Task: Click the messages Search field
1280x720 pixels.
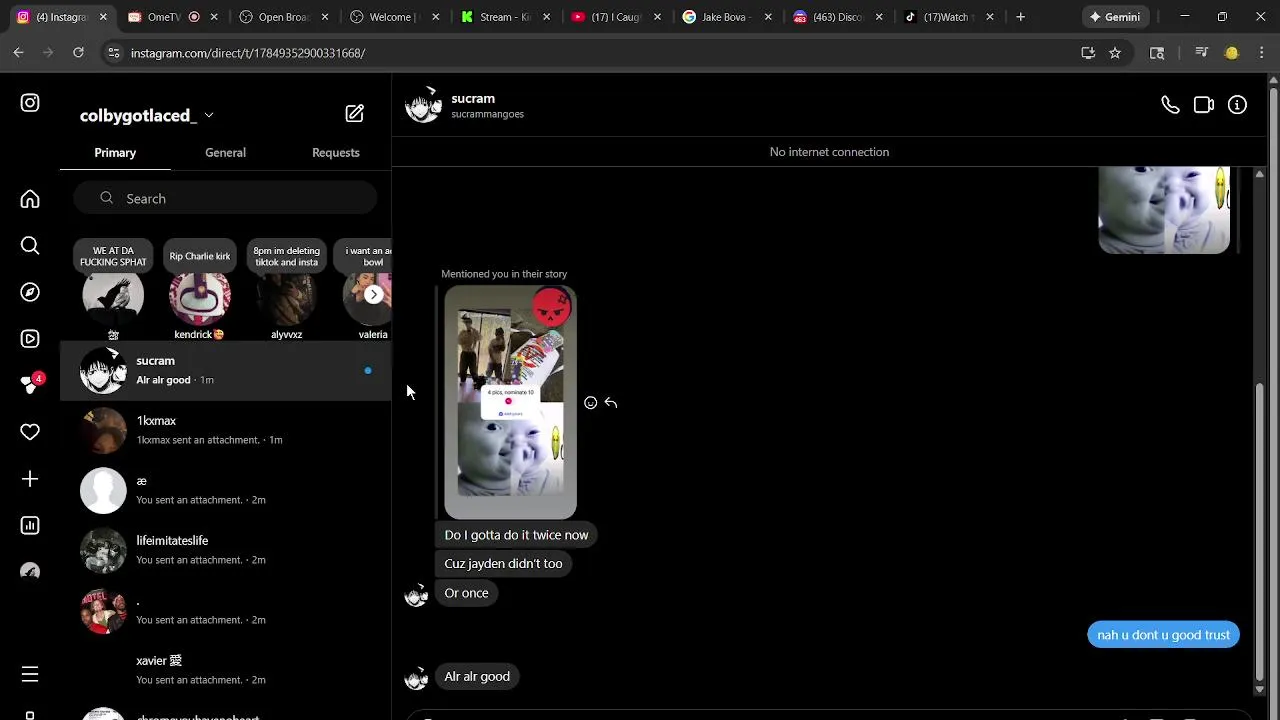Action: pos(225,198)
